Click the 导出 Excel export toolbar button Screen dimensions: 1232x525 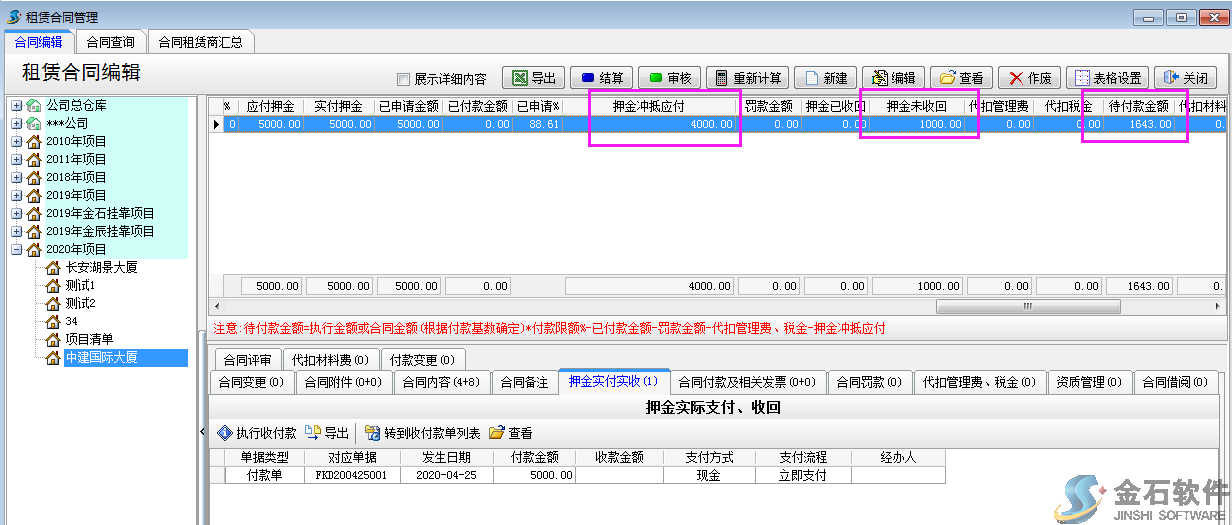[533, 78]
